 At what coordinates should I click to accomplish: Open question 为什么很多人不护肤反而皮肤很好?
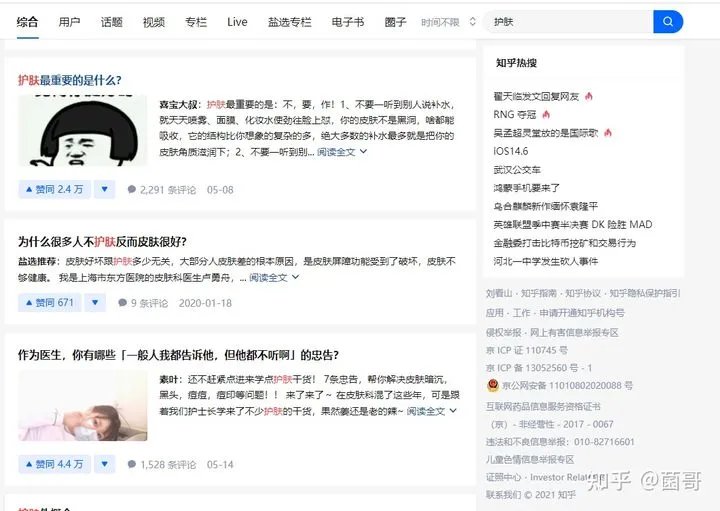point(102,241)
